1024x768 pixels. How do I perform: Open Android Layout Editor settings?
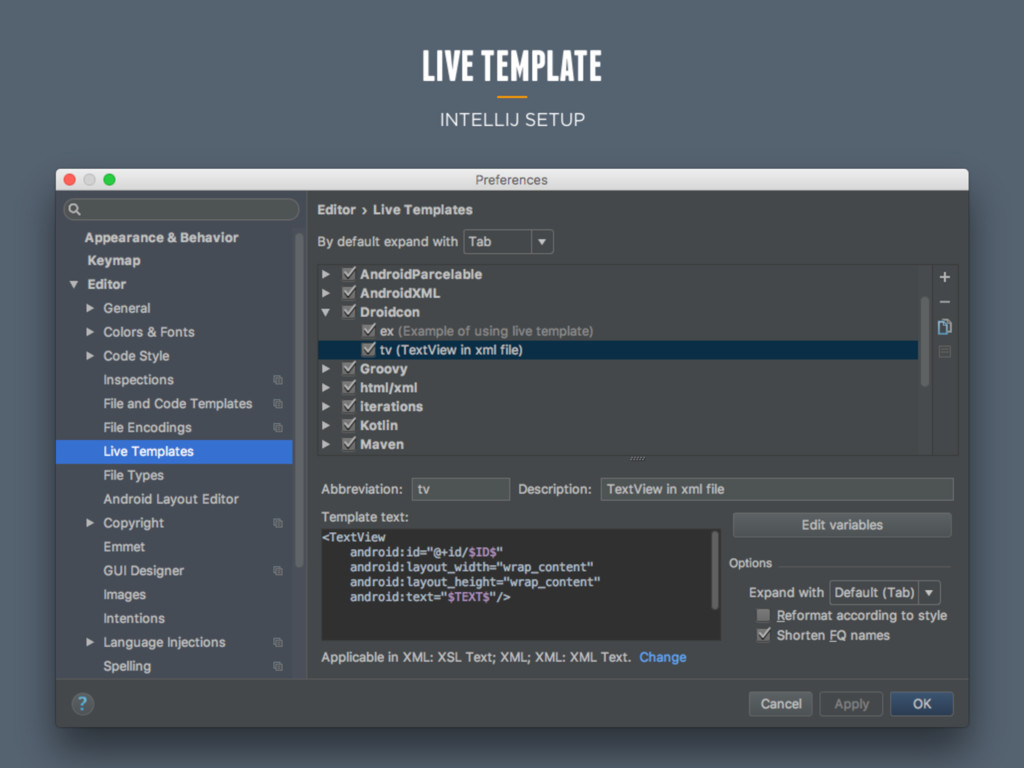[170, 499]
